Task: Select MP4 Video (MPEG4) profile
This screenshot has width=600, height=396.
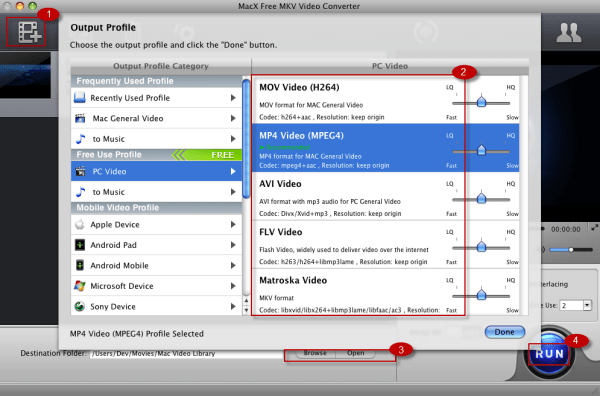Action: 385,147
